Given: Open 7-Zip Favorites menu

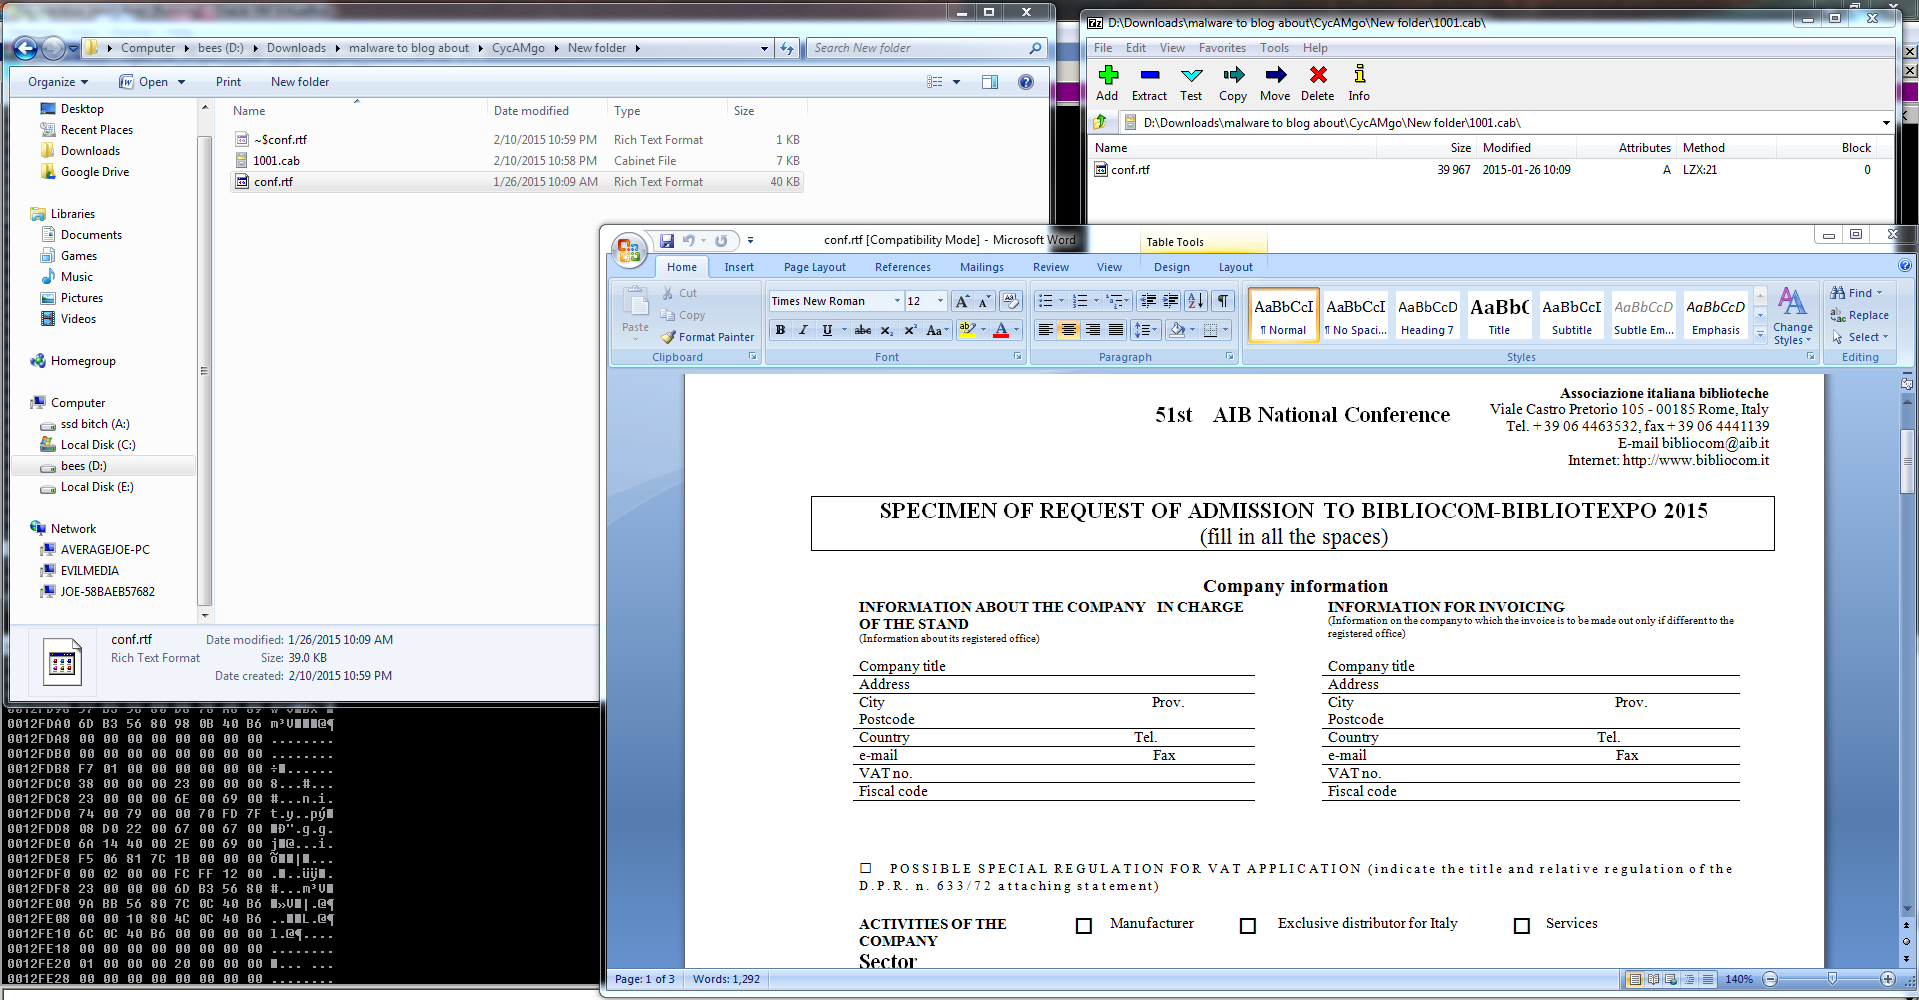Looking at the screenshot, I should [x=1222, y=48].
